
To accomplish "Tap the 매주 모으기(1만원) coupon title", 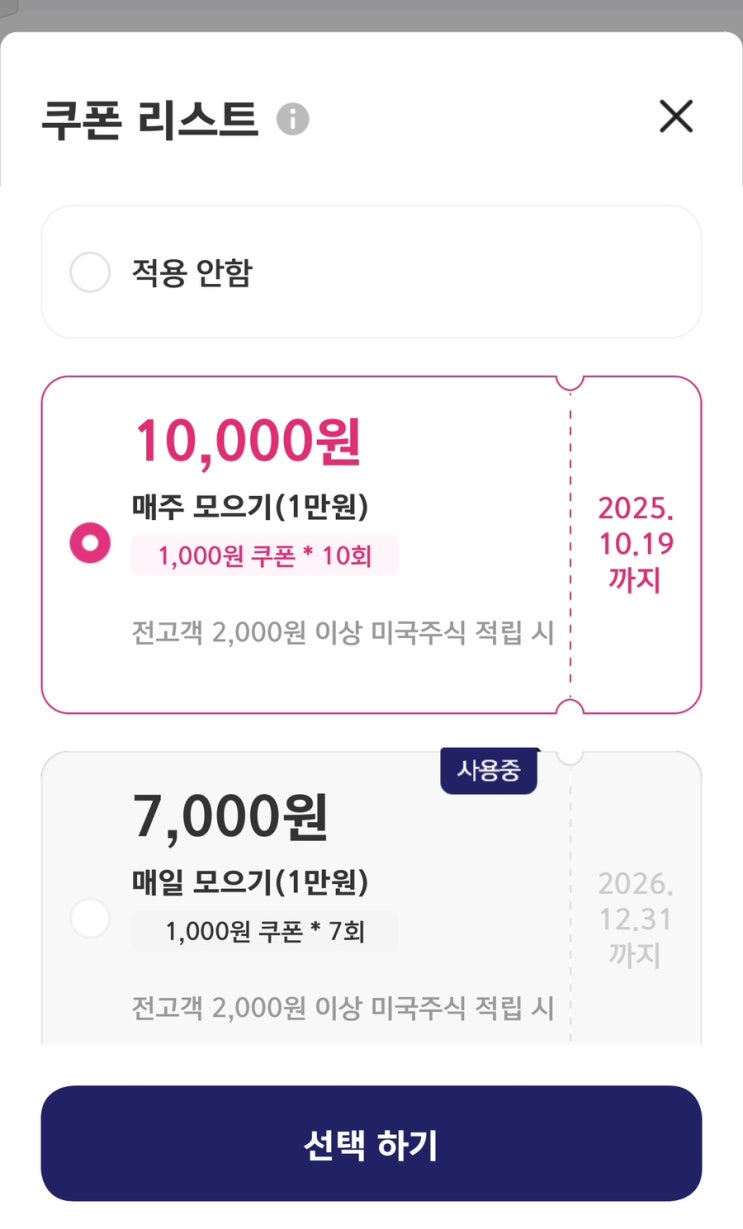I will coord(250,508).
